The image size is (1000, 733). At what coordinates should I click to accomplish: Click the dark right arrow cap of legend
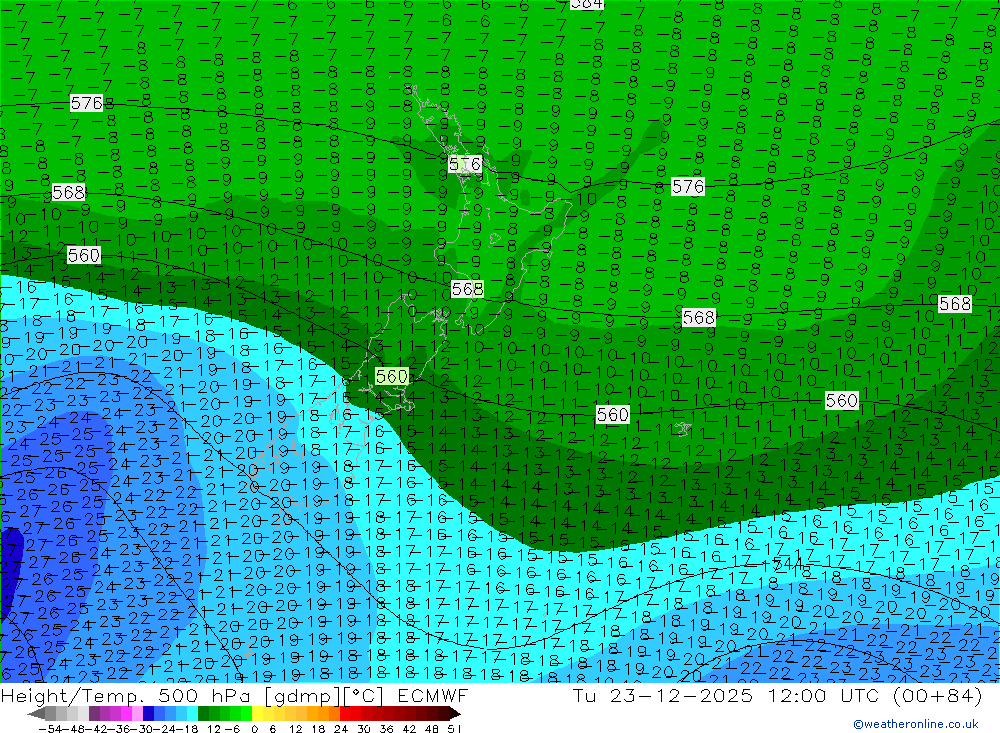(x=455, y=713)
